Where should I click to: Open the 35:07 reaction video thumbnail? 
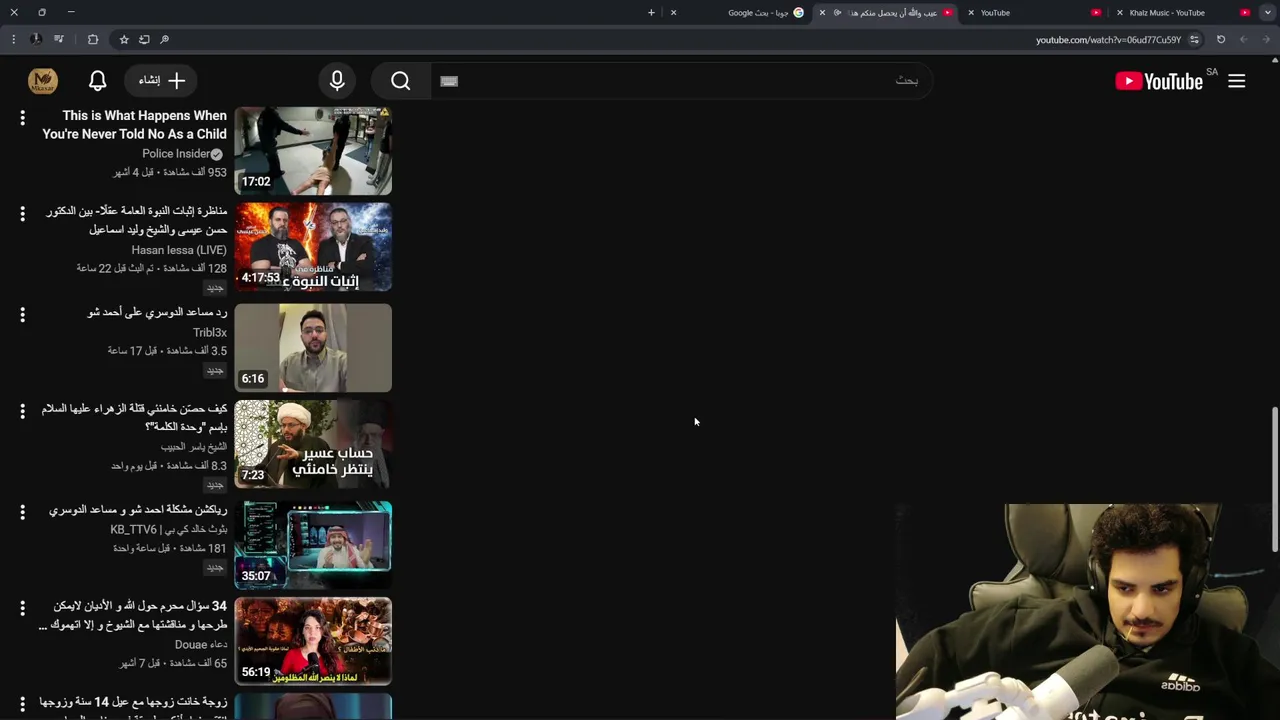pos(313,545)
